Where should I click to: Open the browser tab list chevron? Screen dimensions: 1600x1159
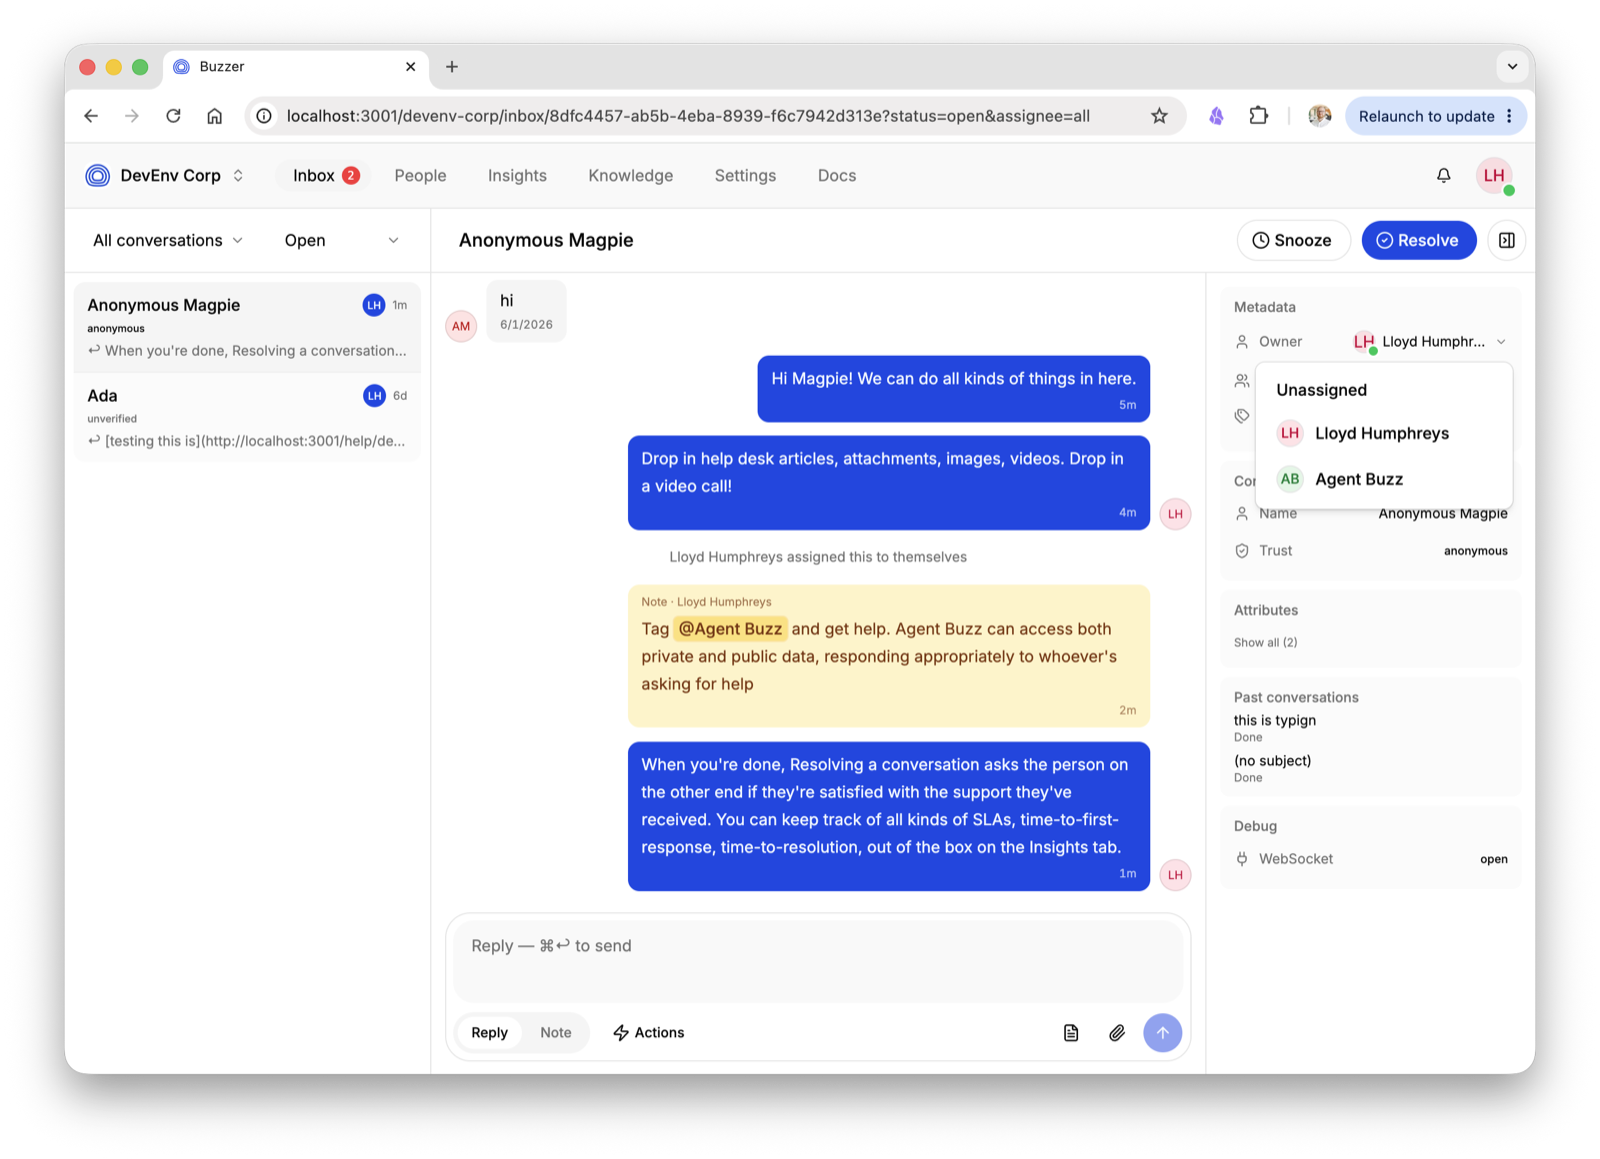[1512, 66]
